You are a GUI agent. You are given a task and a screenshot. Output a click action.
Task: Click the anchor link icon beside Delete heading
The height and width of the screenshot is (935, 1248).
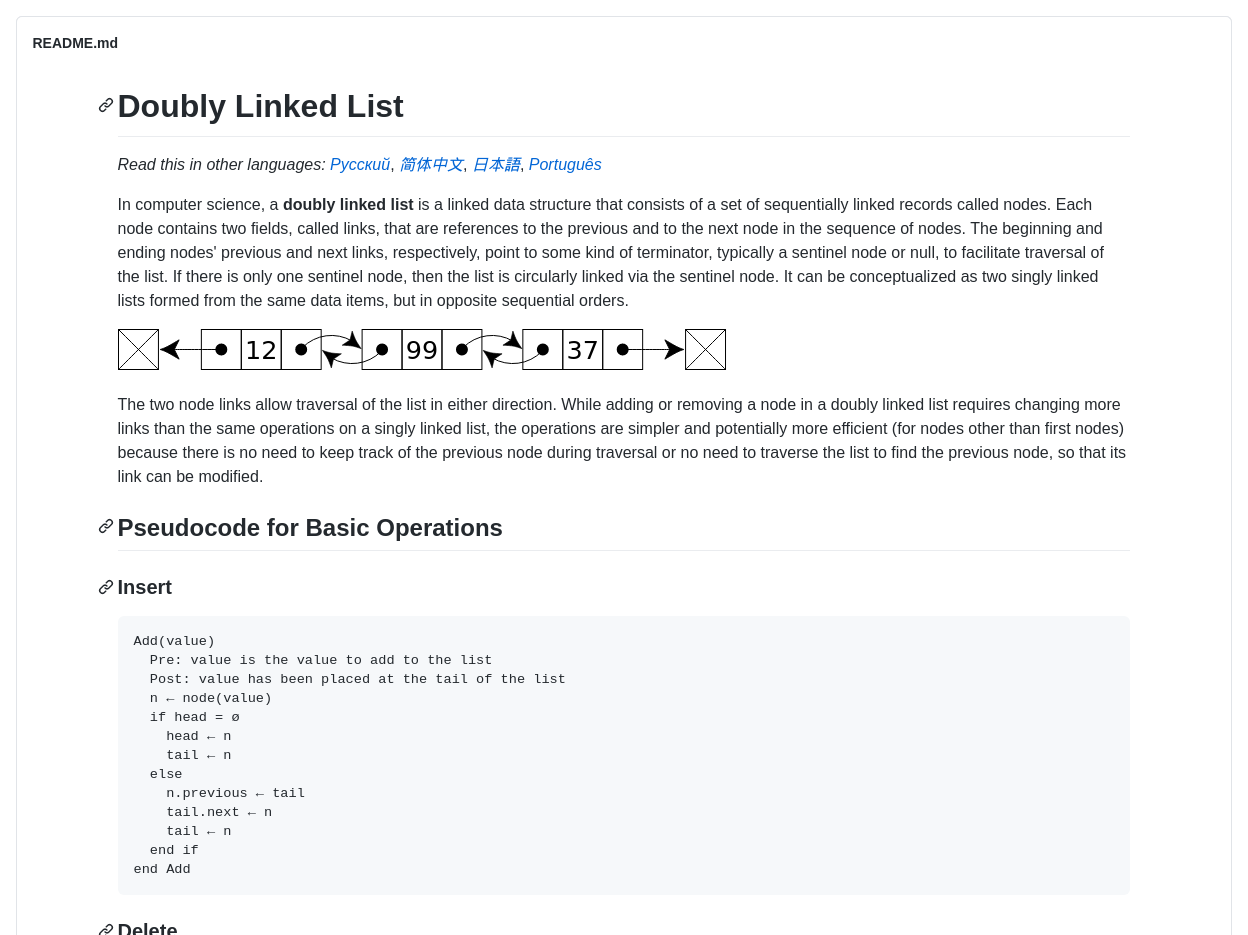click(106, 929)
